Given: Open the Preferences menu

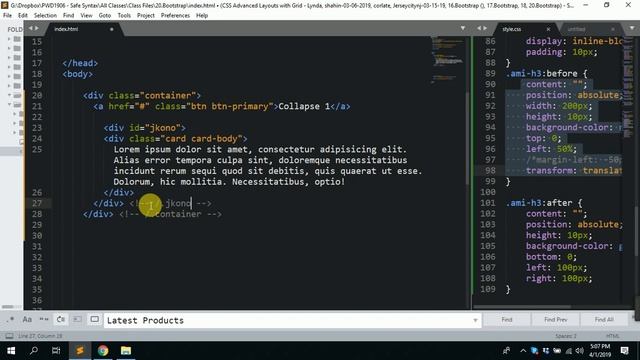Looking at the screenshot, I should tap(175, 16).
